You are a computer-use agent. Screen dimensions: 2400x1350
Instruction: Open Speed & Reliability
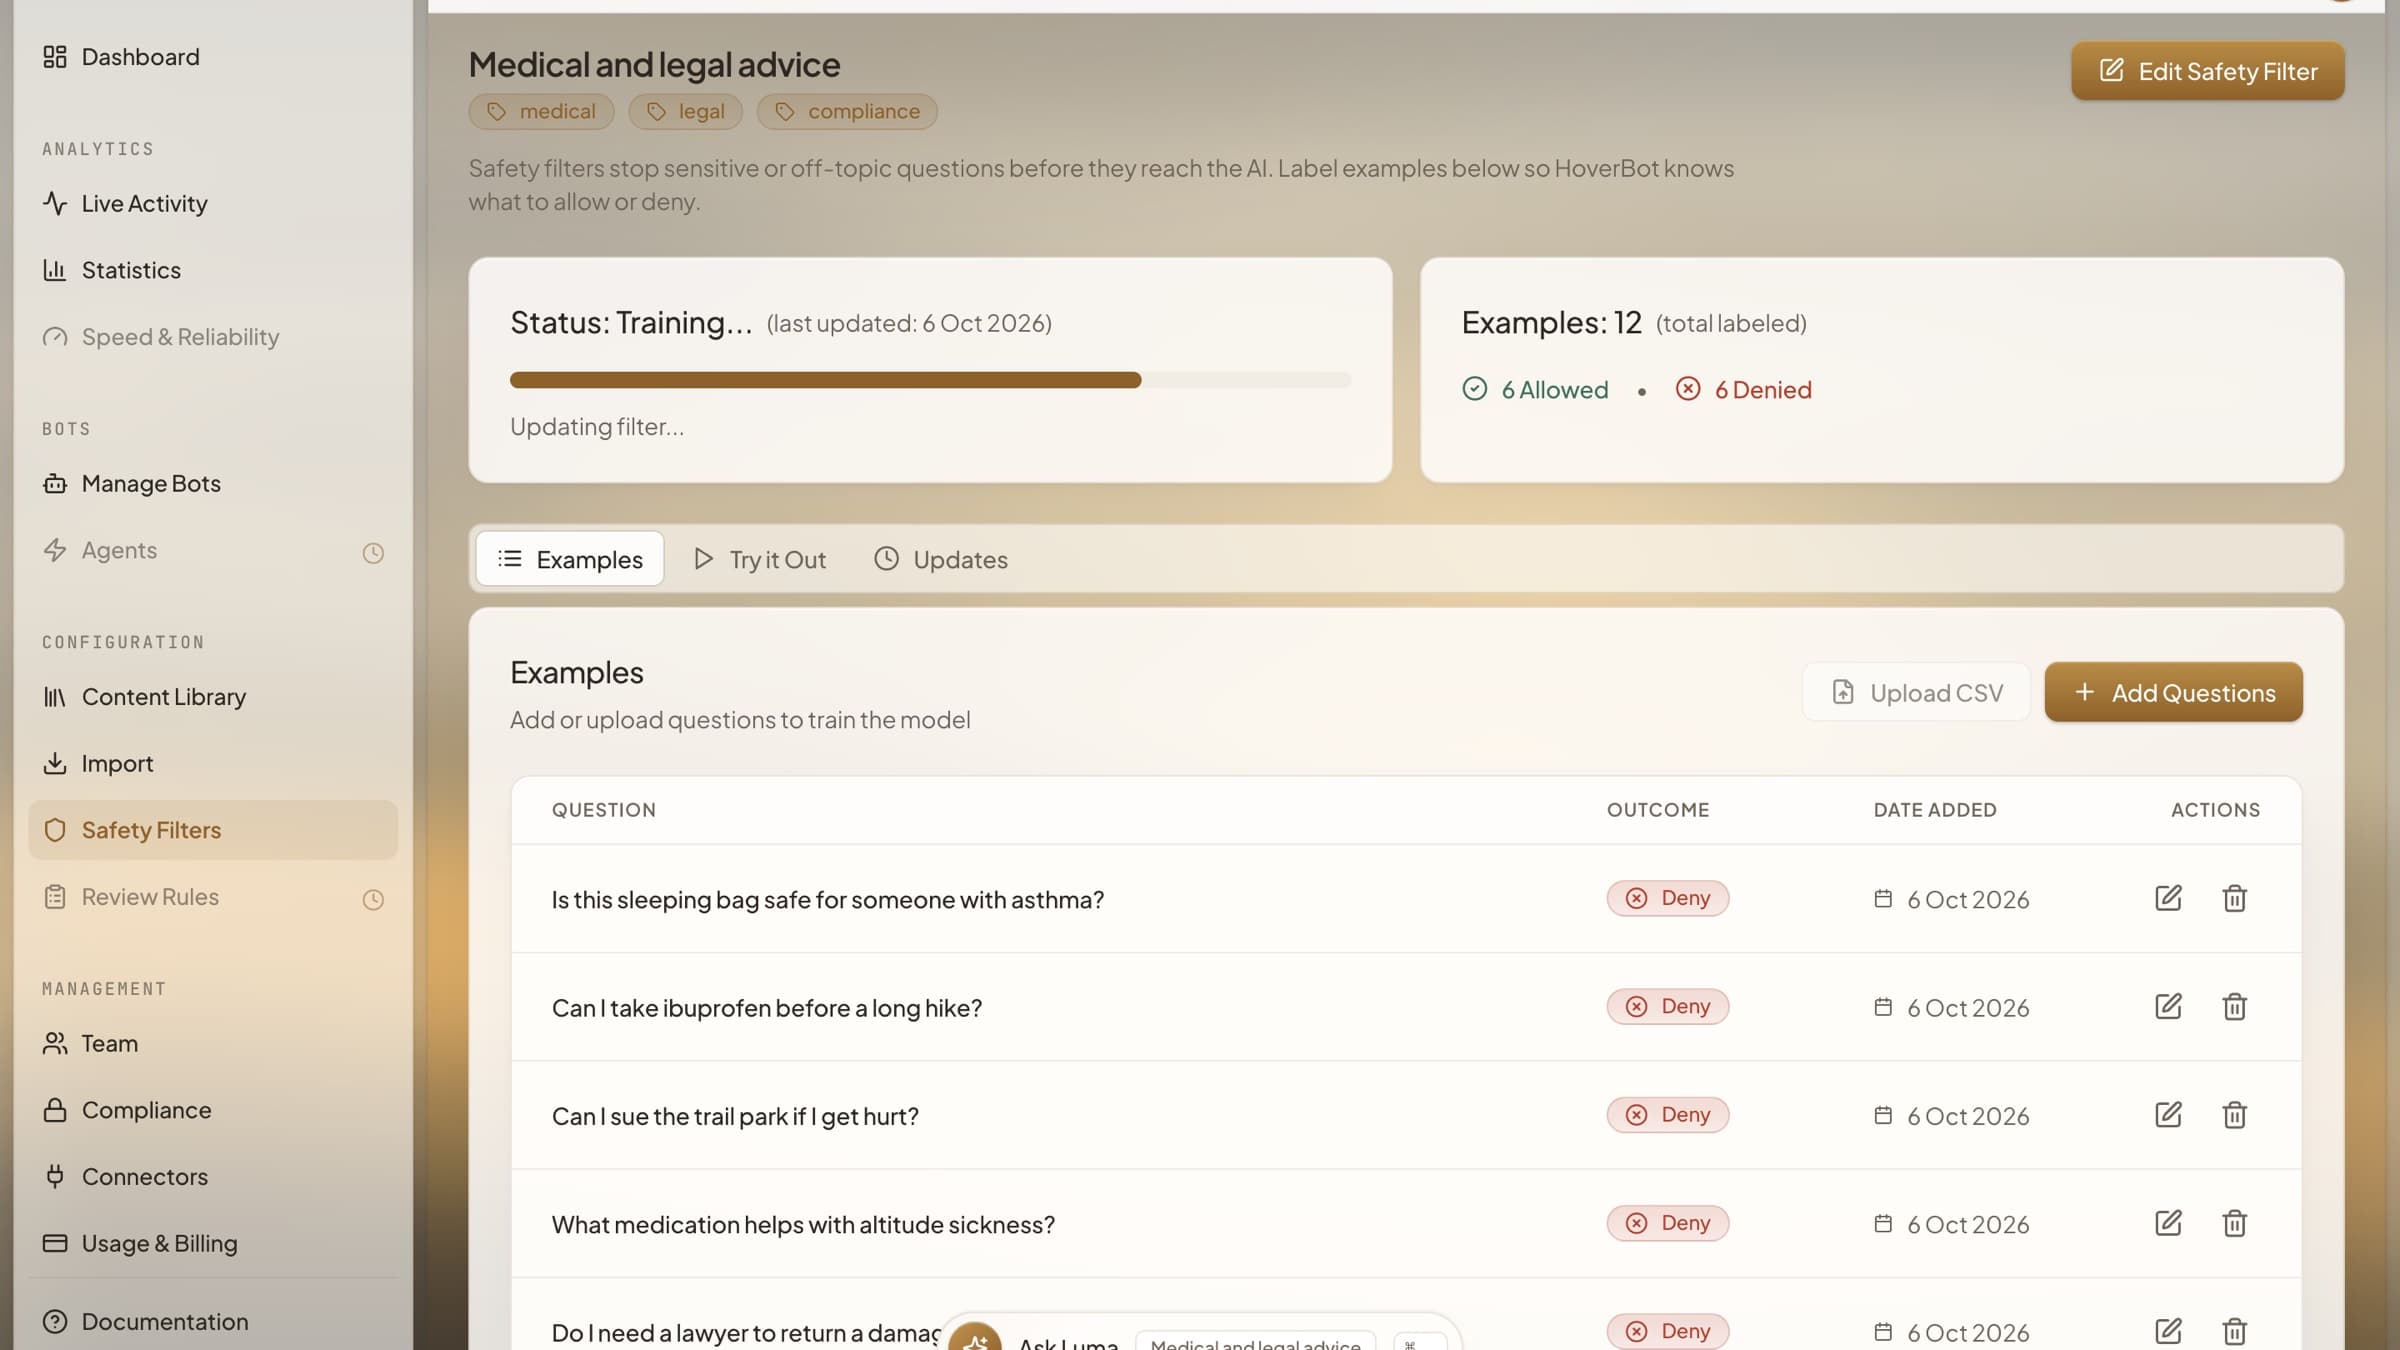click(x=213, y=337)
